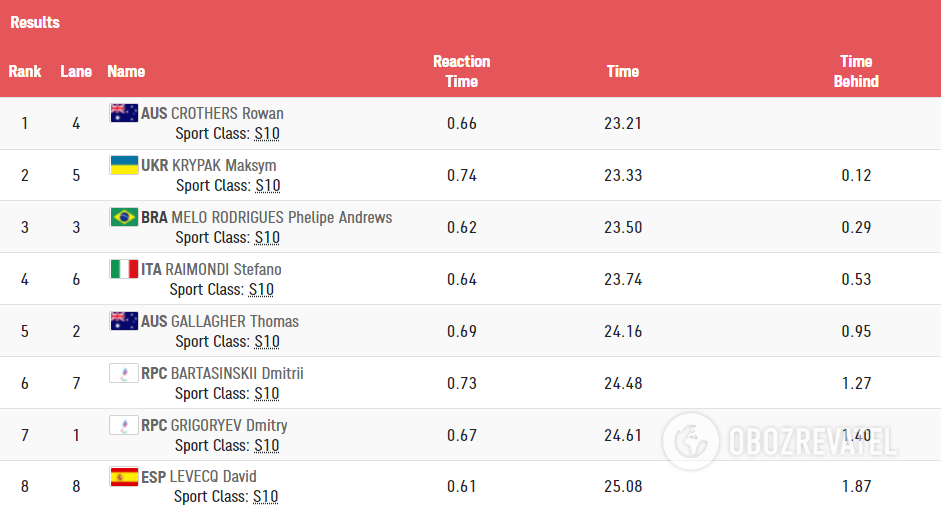Screen dimensions: 941x512
Task: Click the RPC emblem beside BARTASINSKII Dmitrii
Action: 124,373
